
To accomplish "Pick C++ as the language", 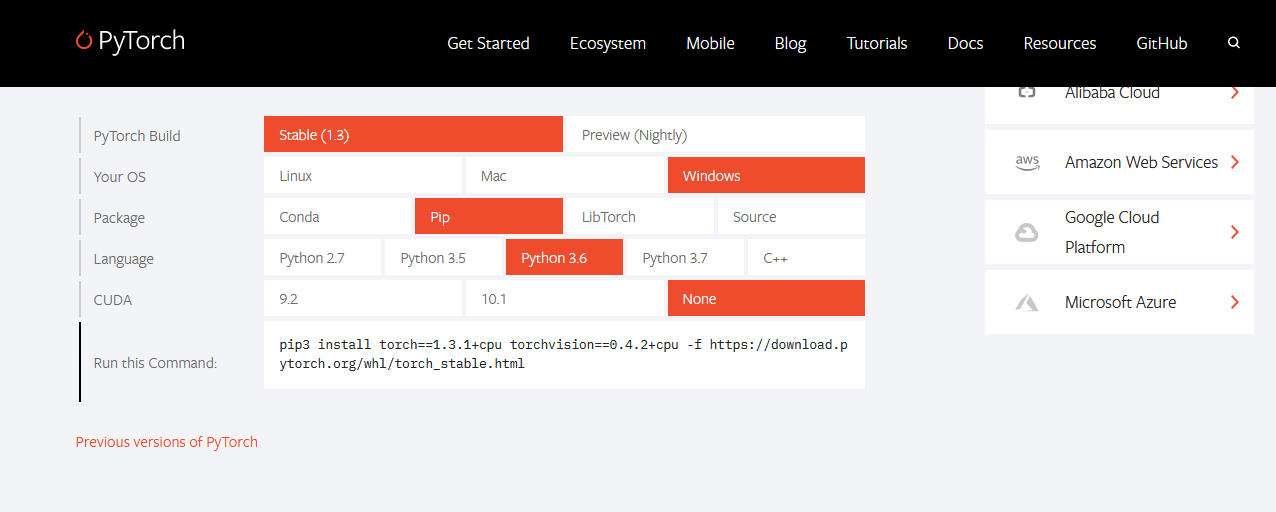I will click(x=806, y=257).
